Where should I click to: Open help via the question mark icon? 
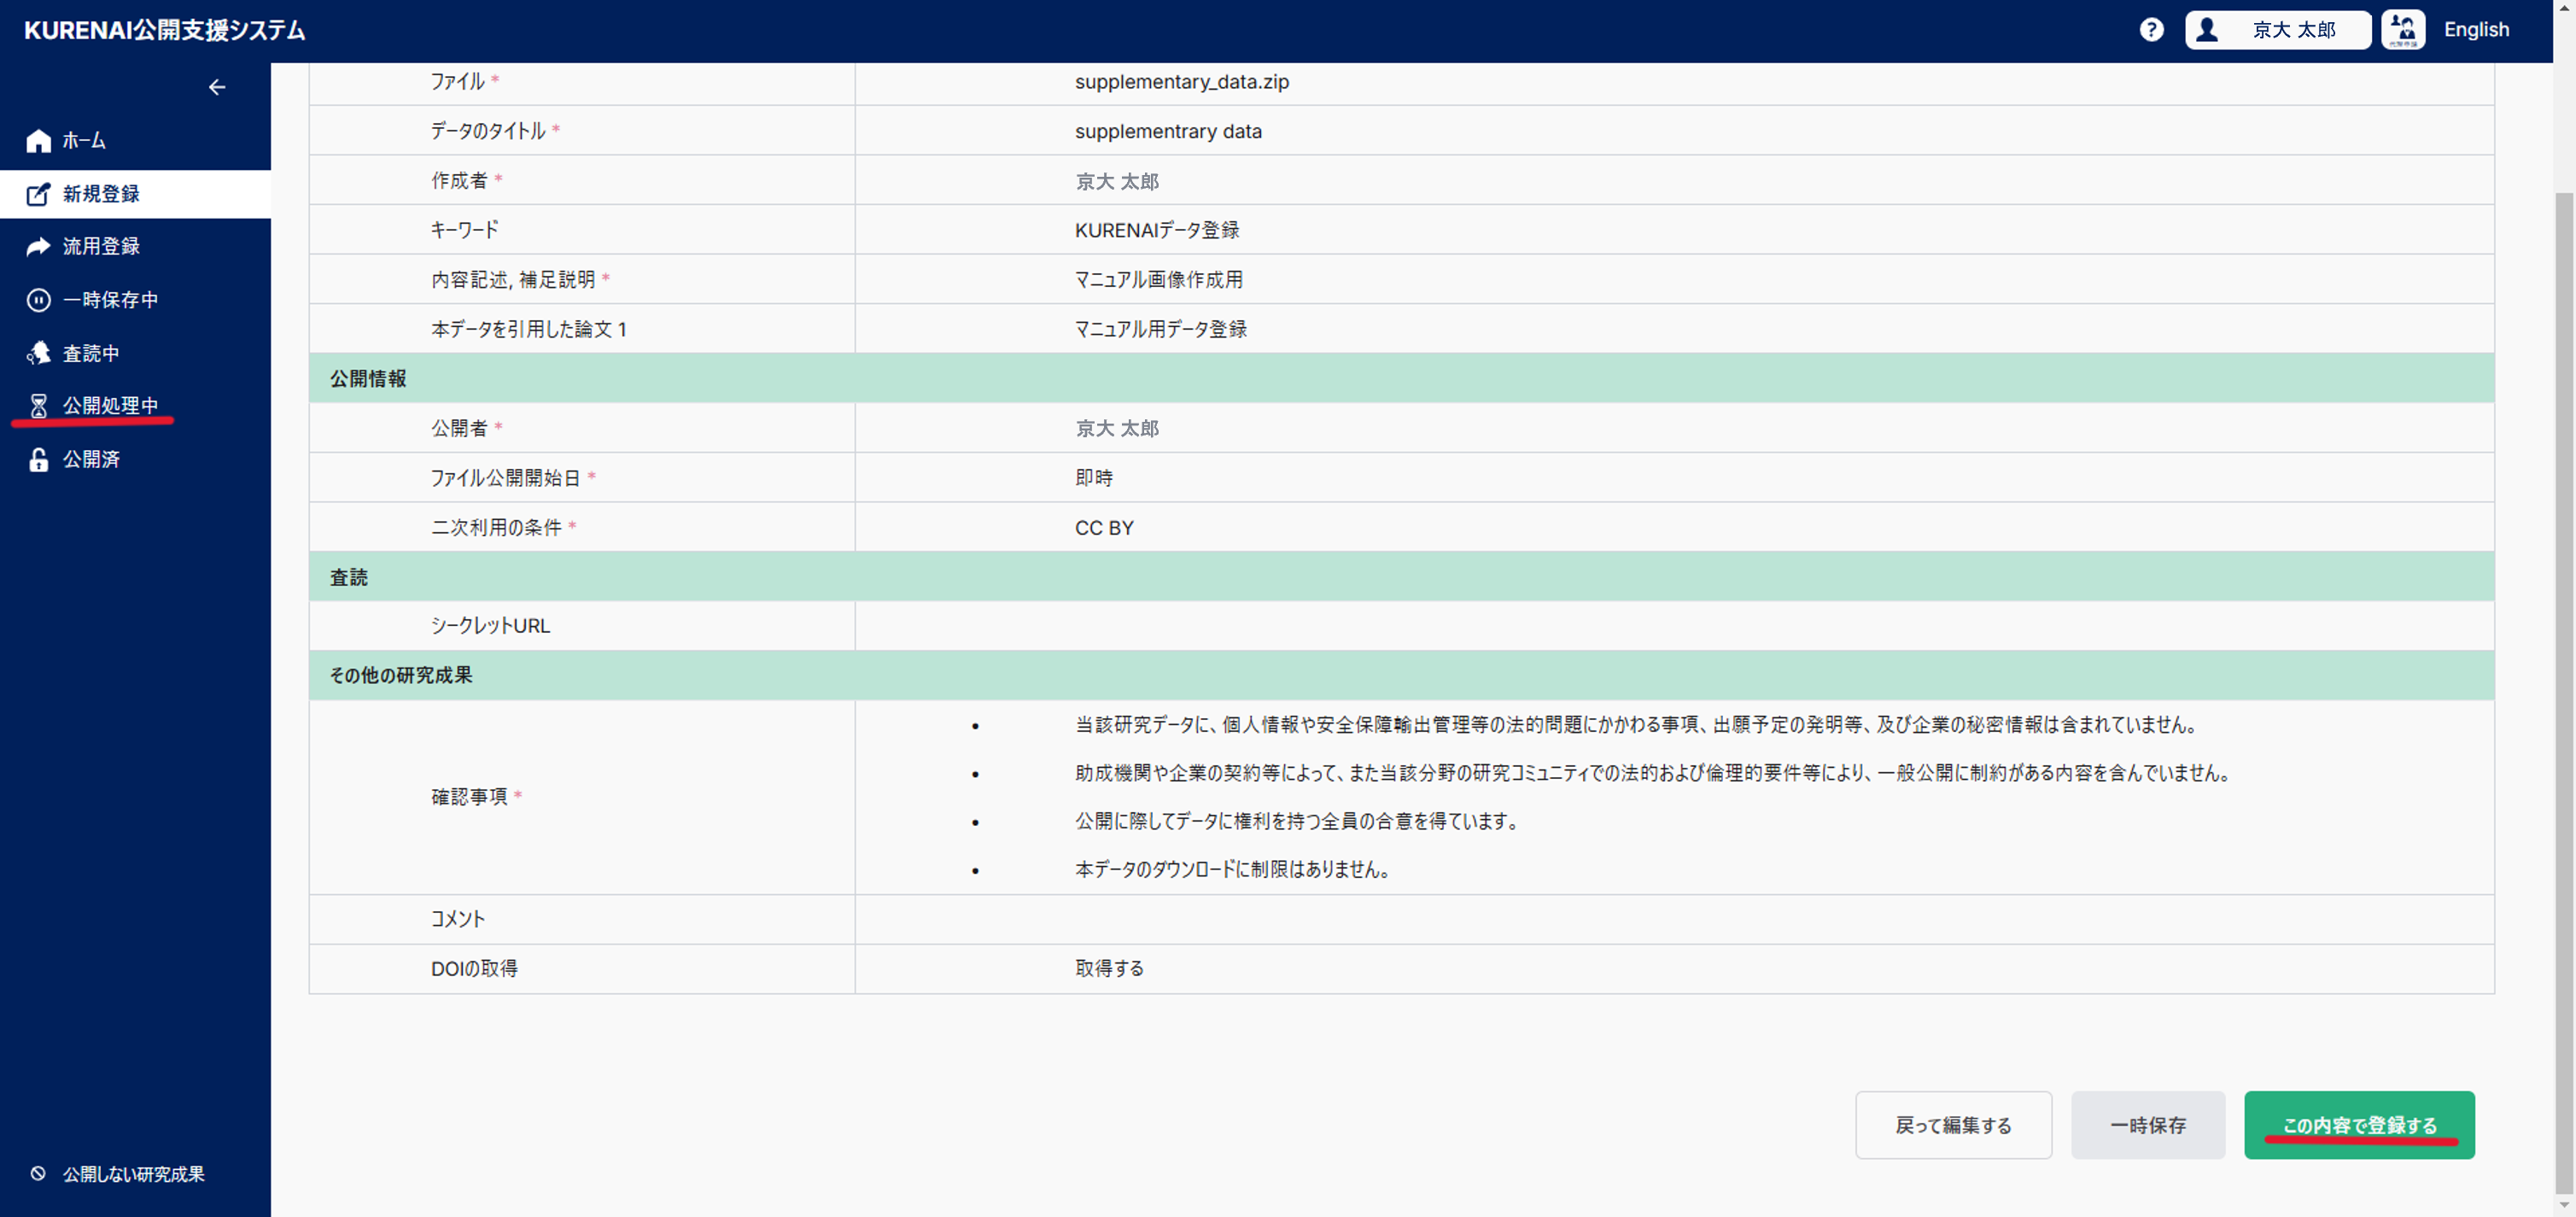(x=2151, y=30)
